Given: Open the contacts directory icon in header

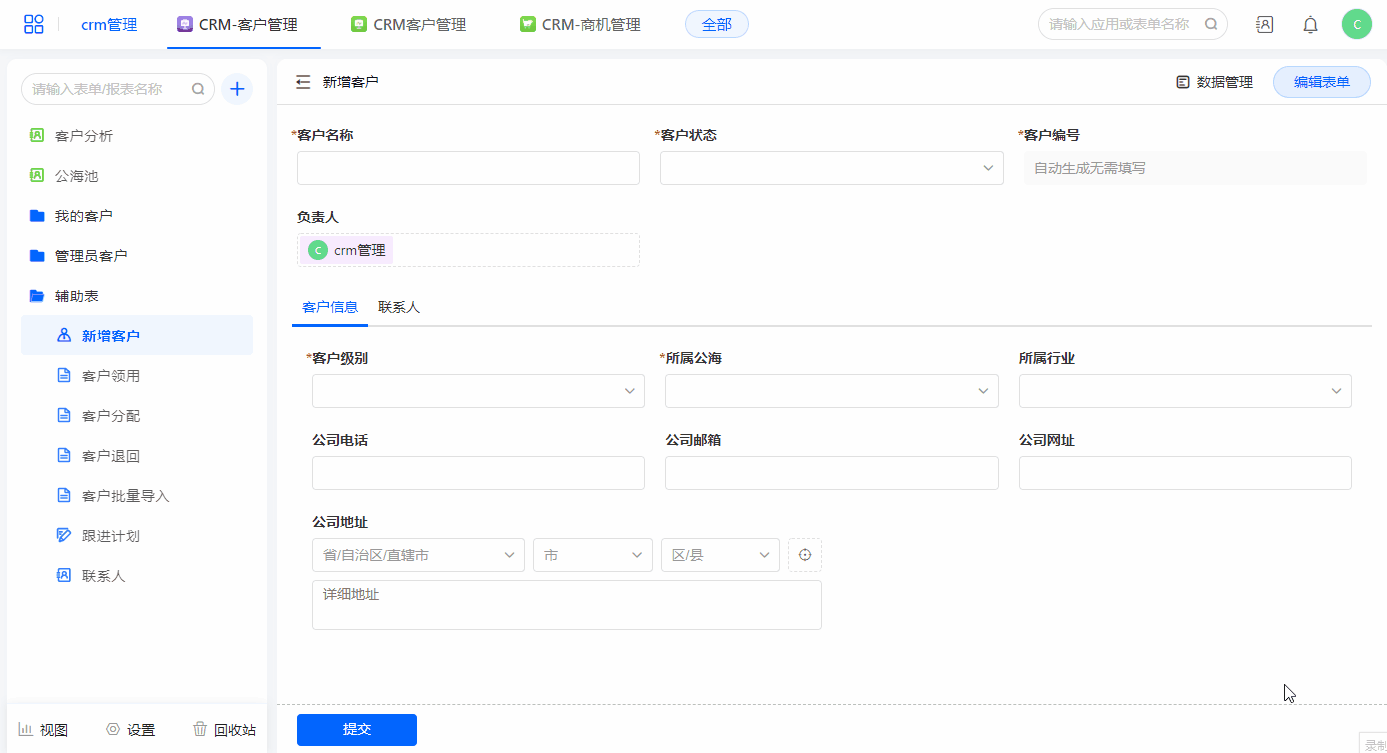Looking at the screenshot, I should point(1264,25).
